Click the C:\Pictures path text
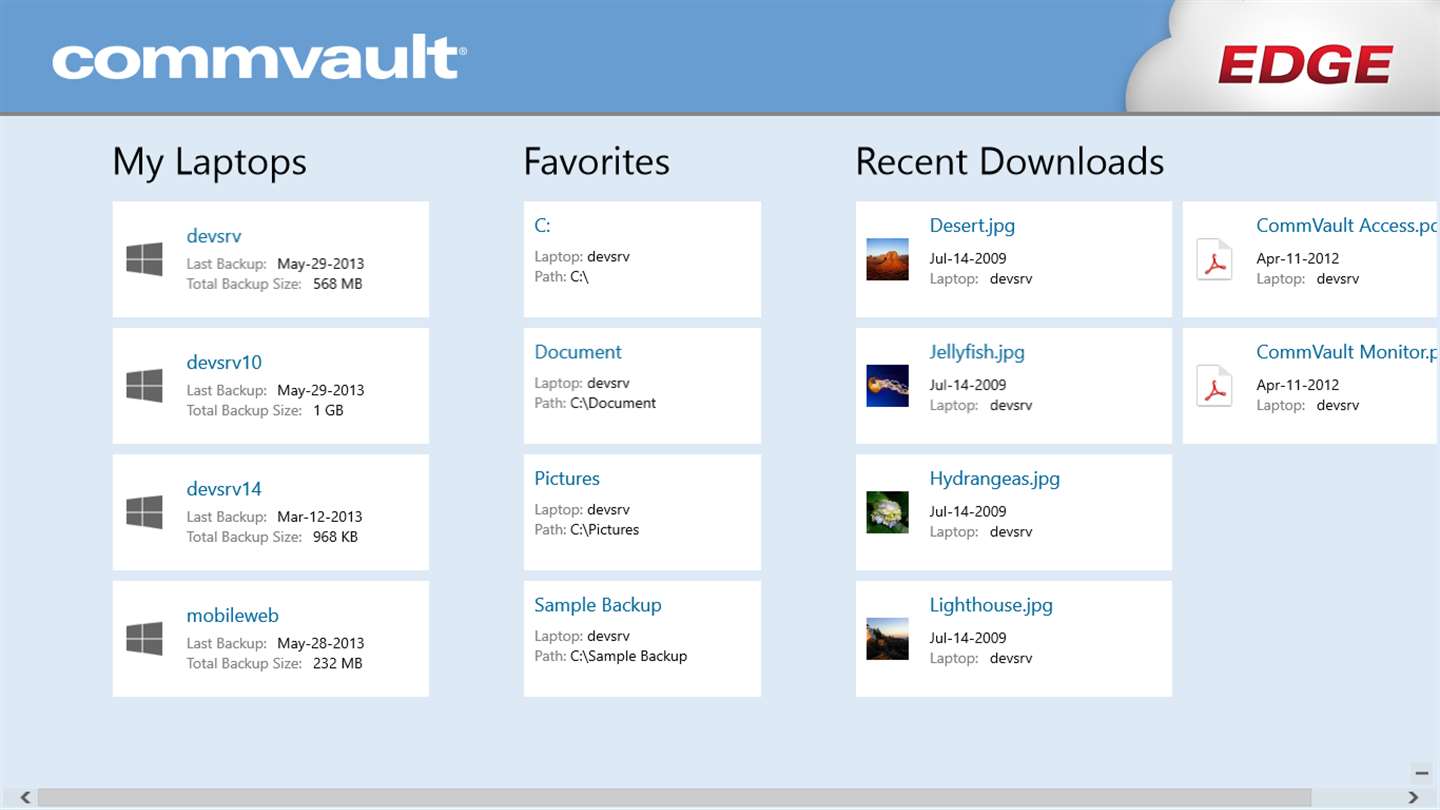Screen dimensions: 1440x810 [x=604, y=530]
